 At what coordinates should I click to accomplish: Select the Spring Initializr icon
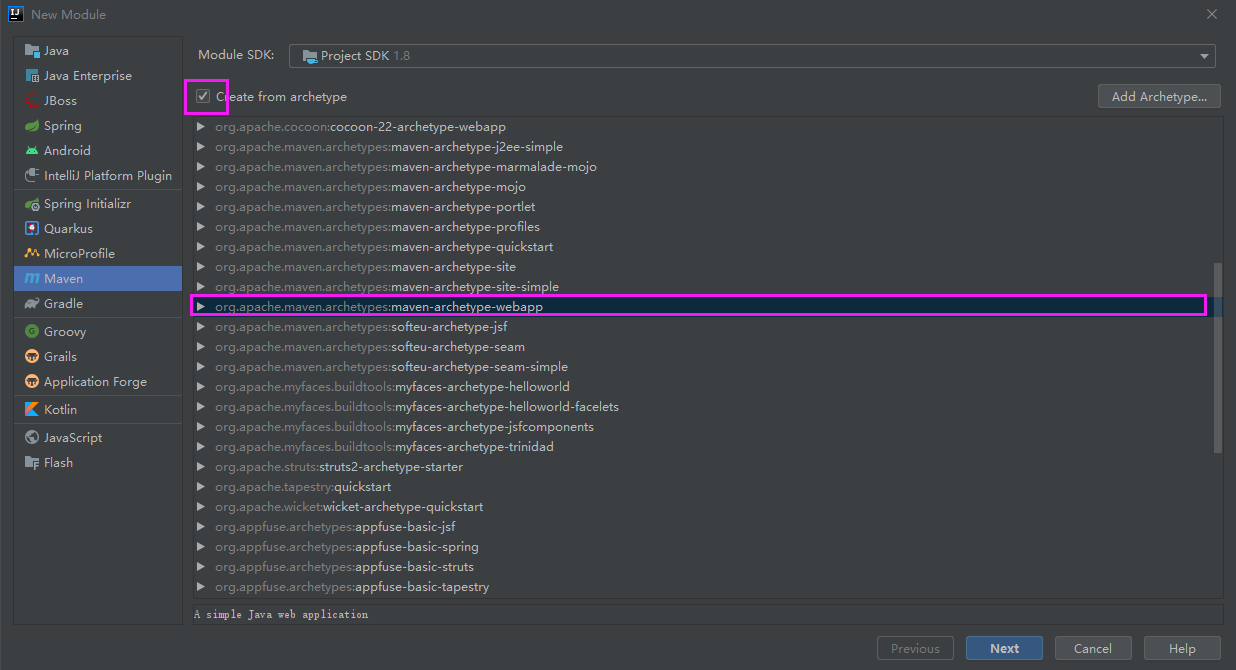32,204
